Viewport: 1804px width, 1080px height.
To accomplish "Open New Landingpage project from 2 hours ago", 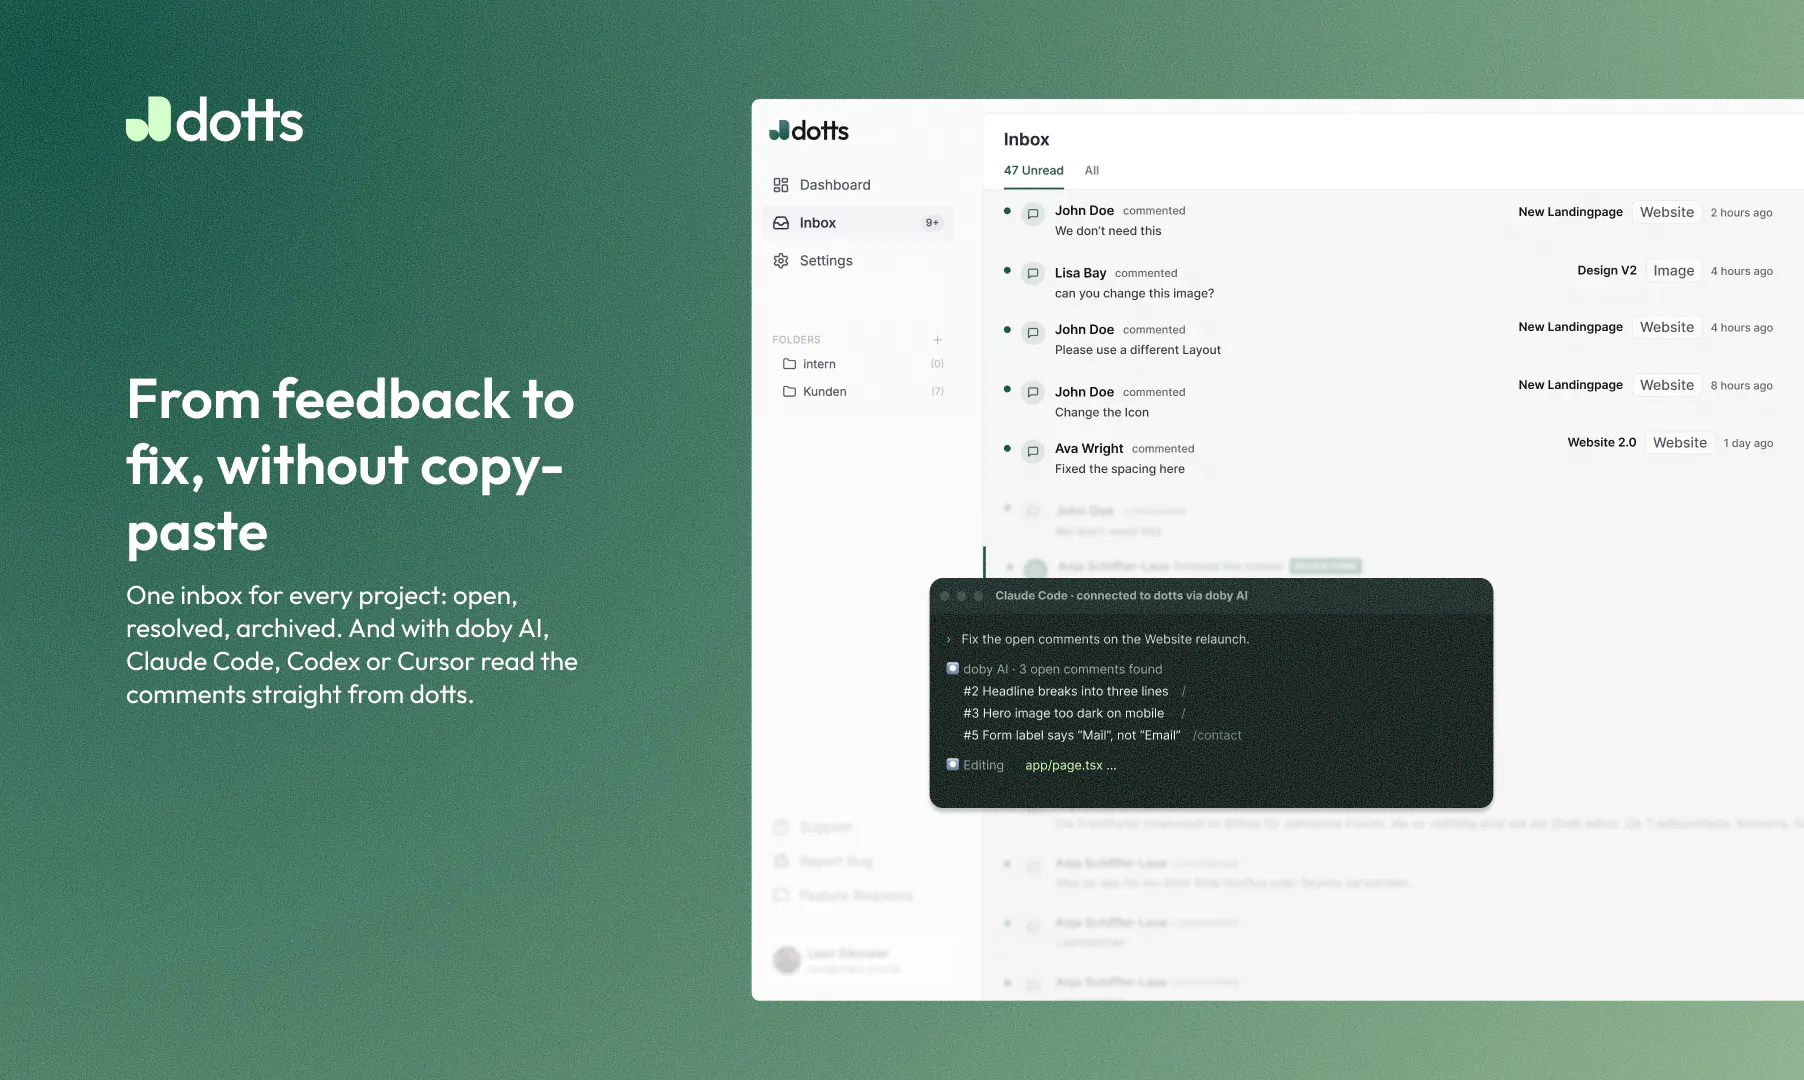I will pyautogui.click(x=1570, y=212).
